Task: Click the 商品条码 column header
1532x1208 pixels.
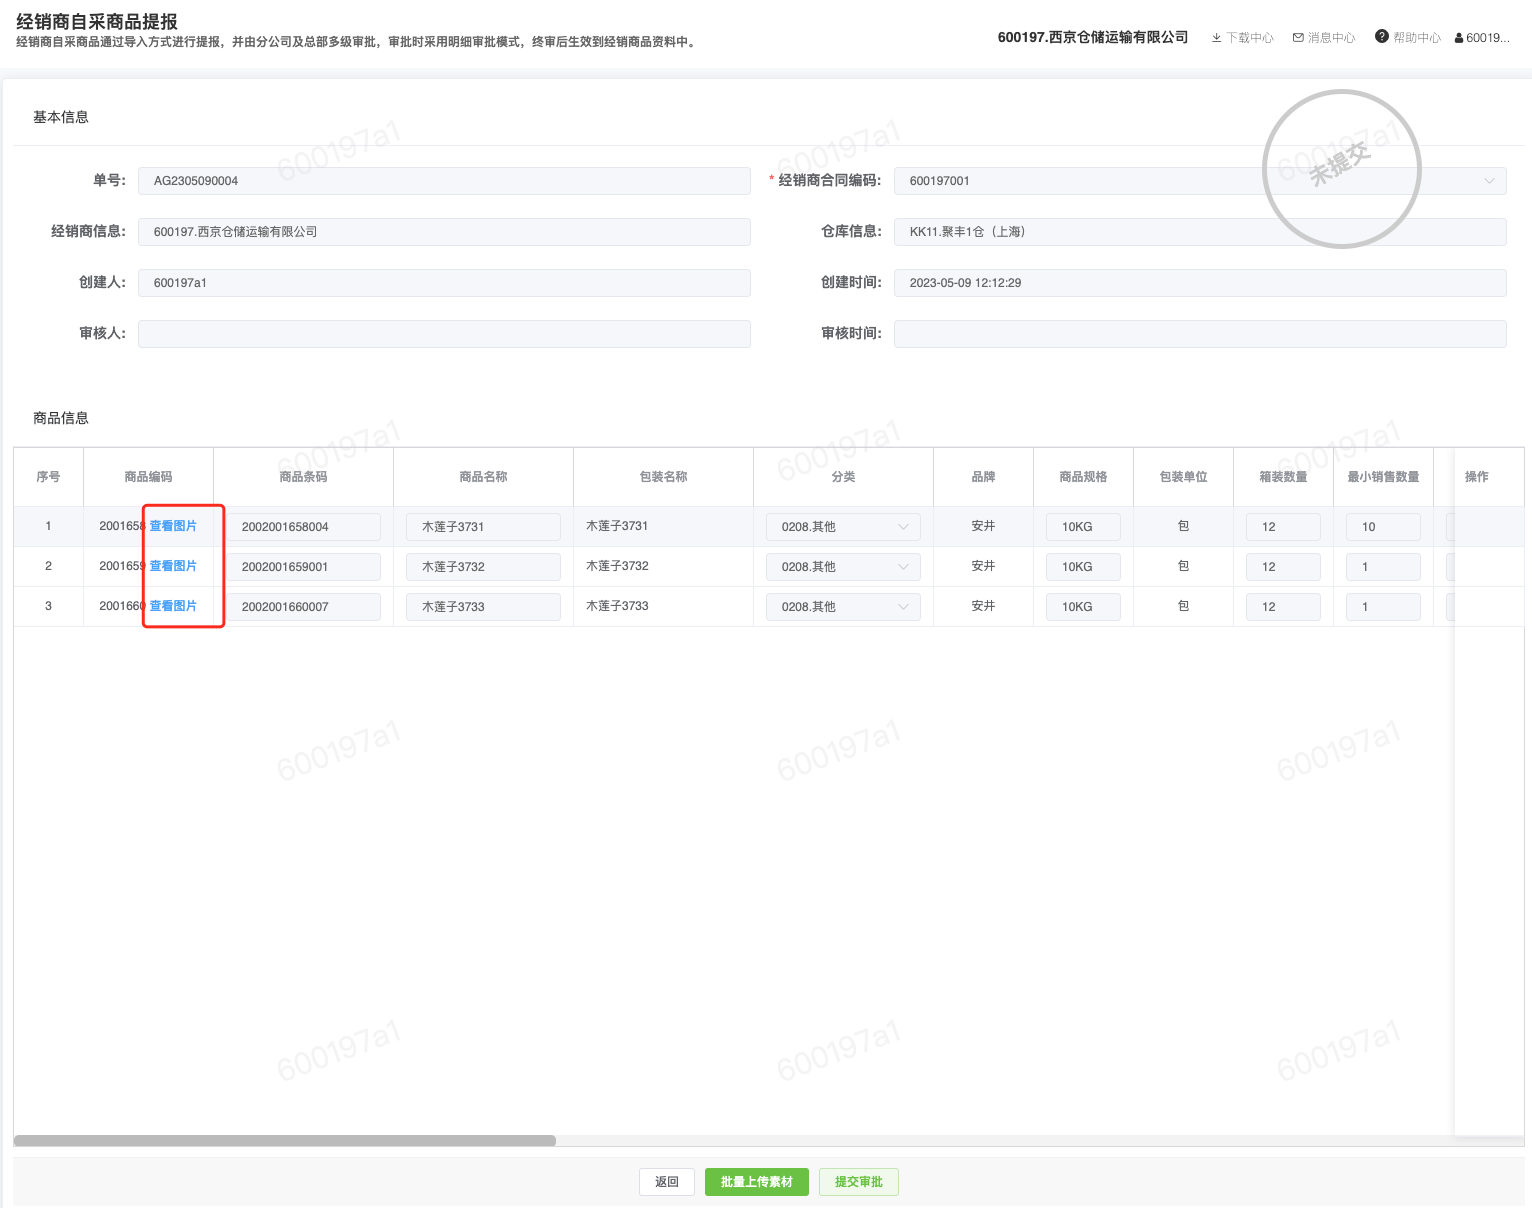Action: click(303, 477)
